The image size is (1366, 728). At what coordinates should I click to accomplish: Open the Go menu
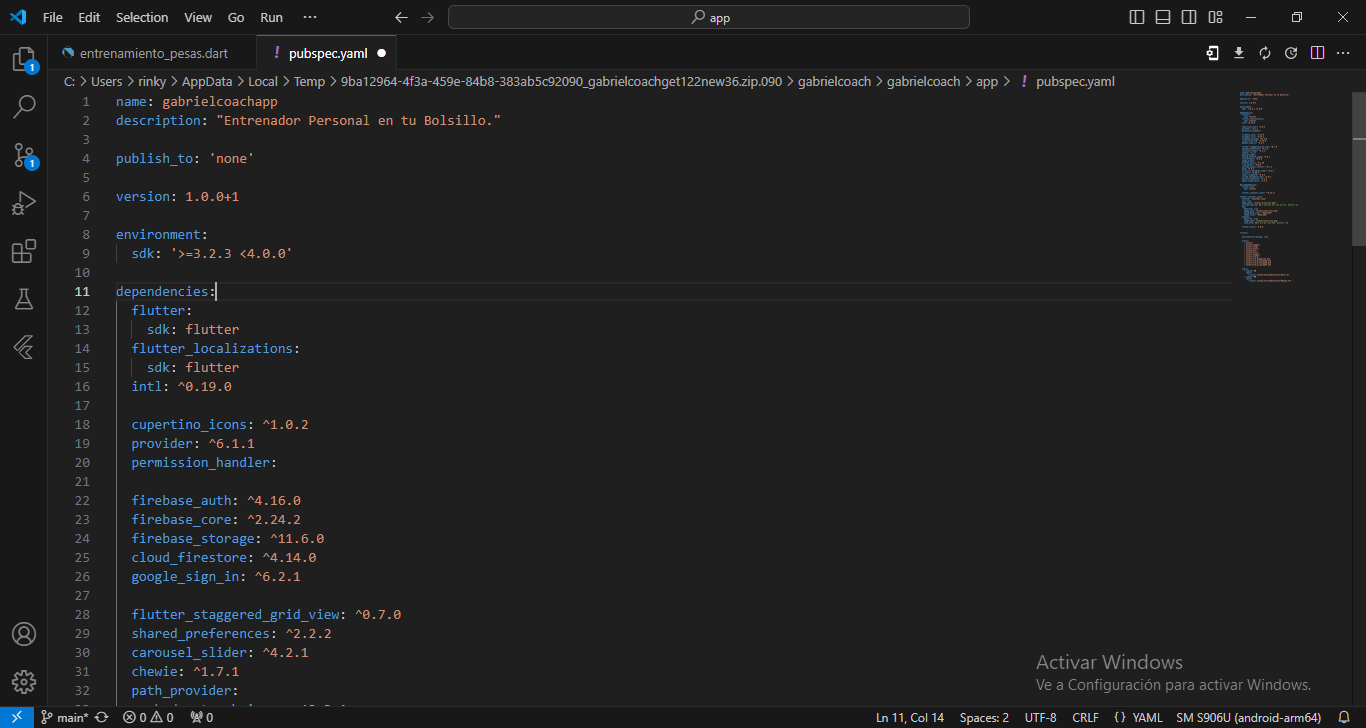[x=236, y=17]
